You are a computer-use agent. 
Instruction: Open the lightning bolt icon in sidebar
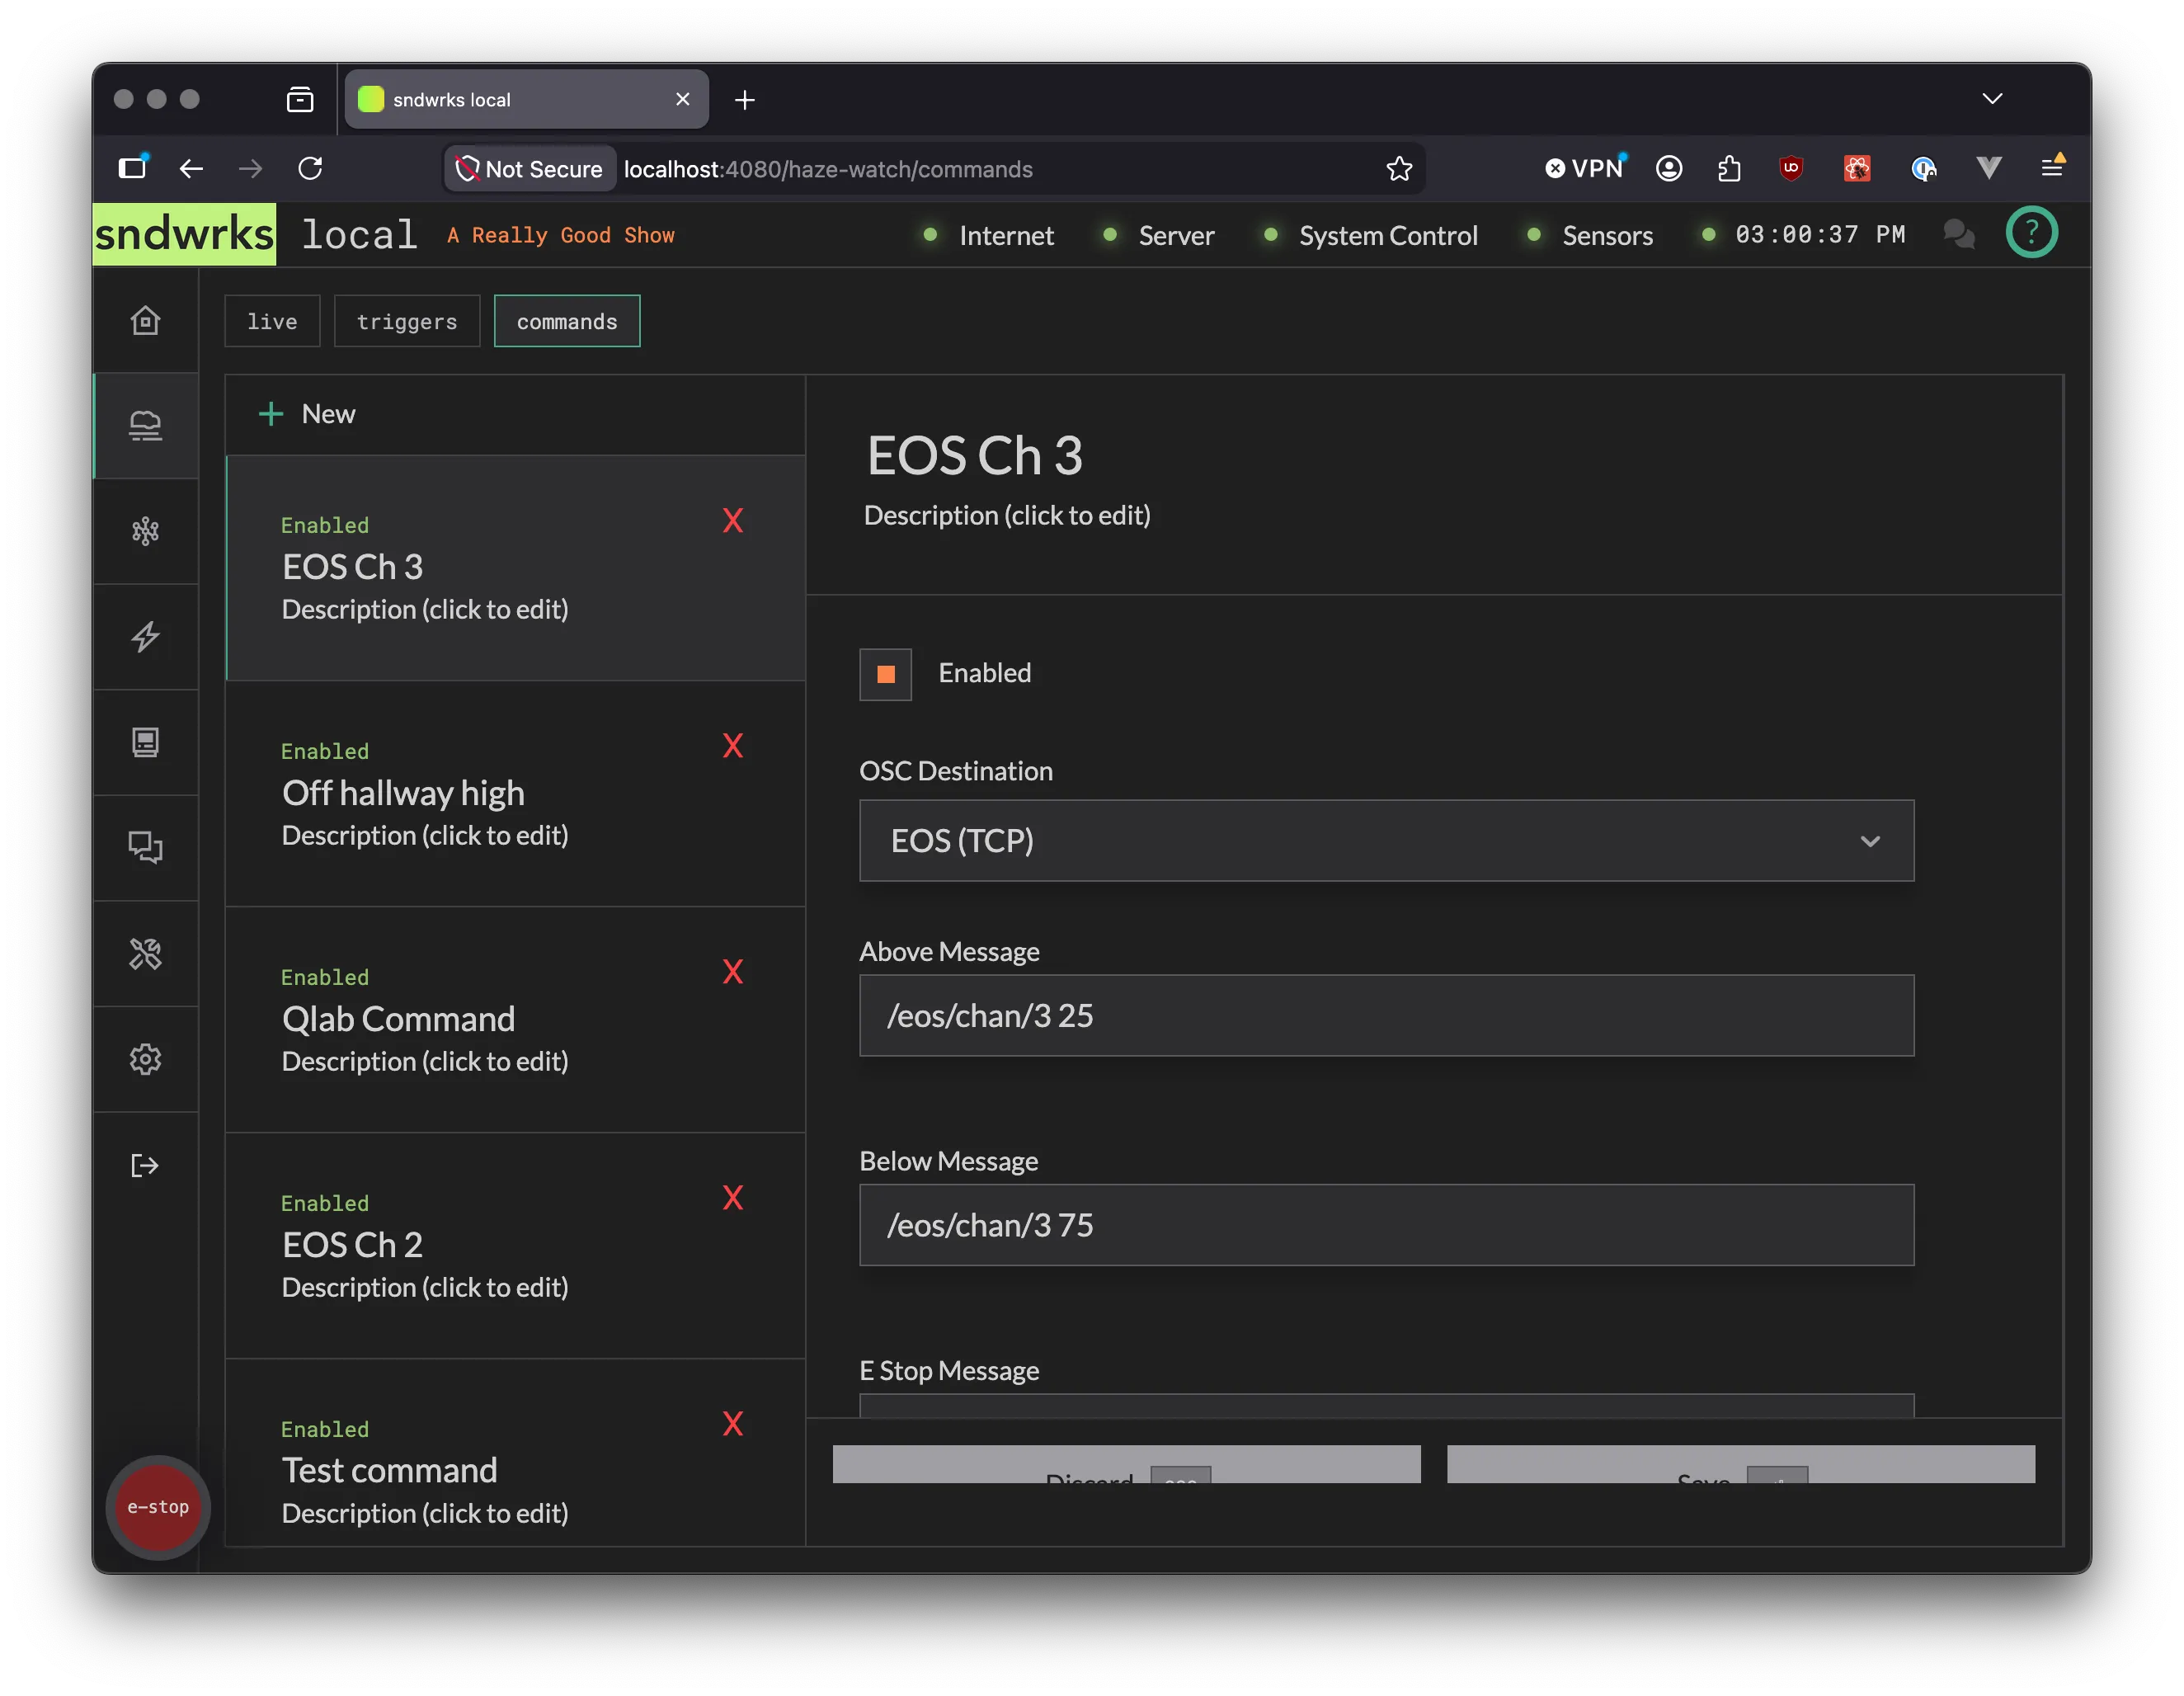(x=145, y=637)
